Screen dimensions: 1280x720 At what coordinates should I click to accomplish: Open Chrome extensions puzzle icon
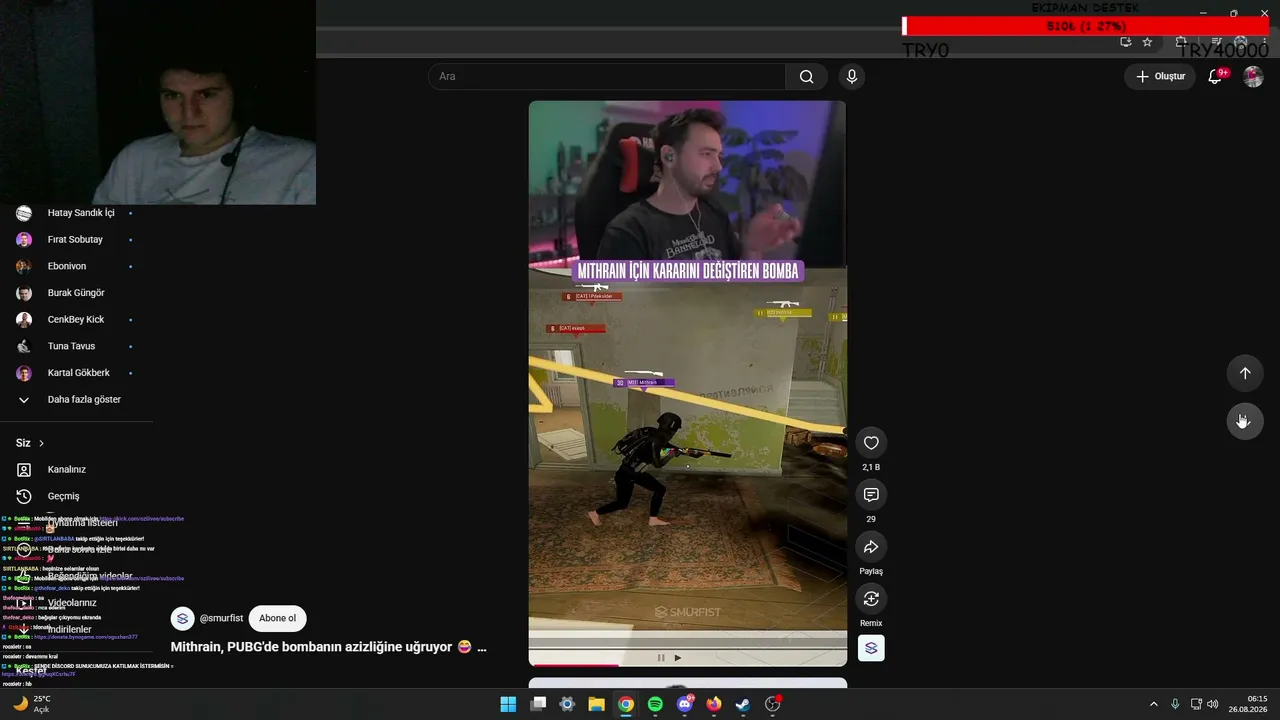(1181, 42)
